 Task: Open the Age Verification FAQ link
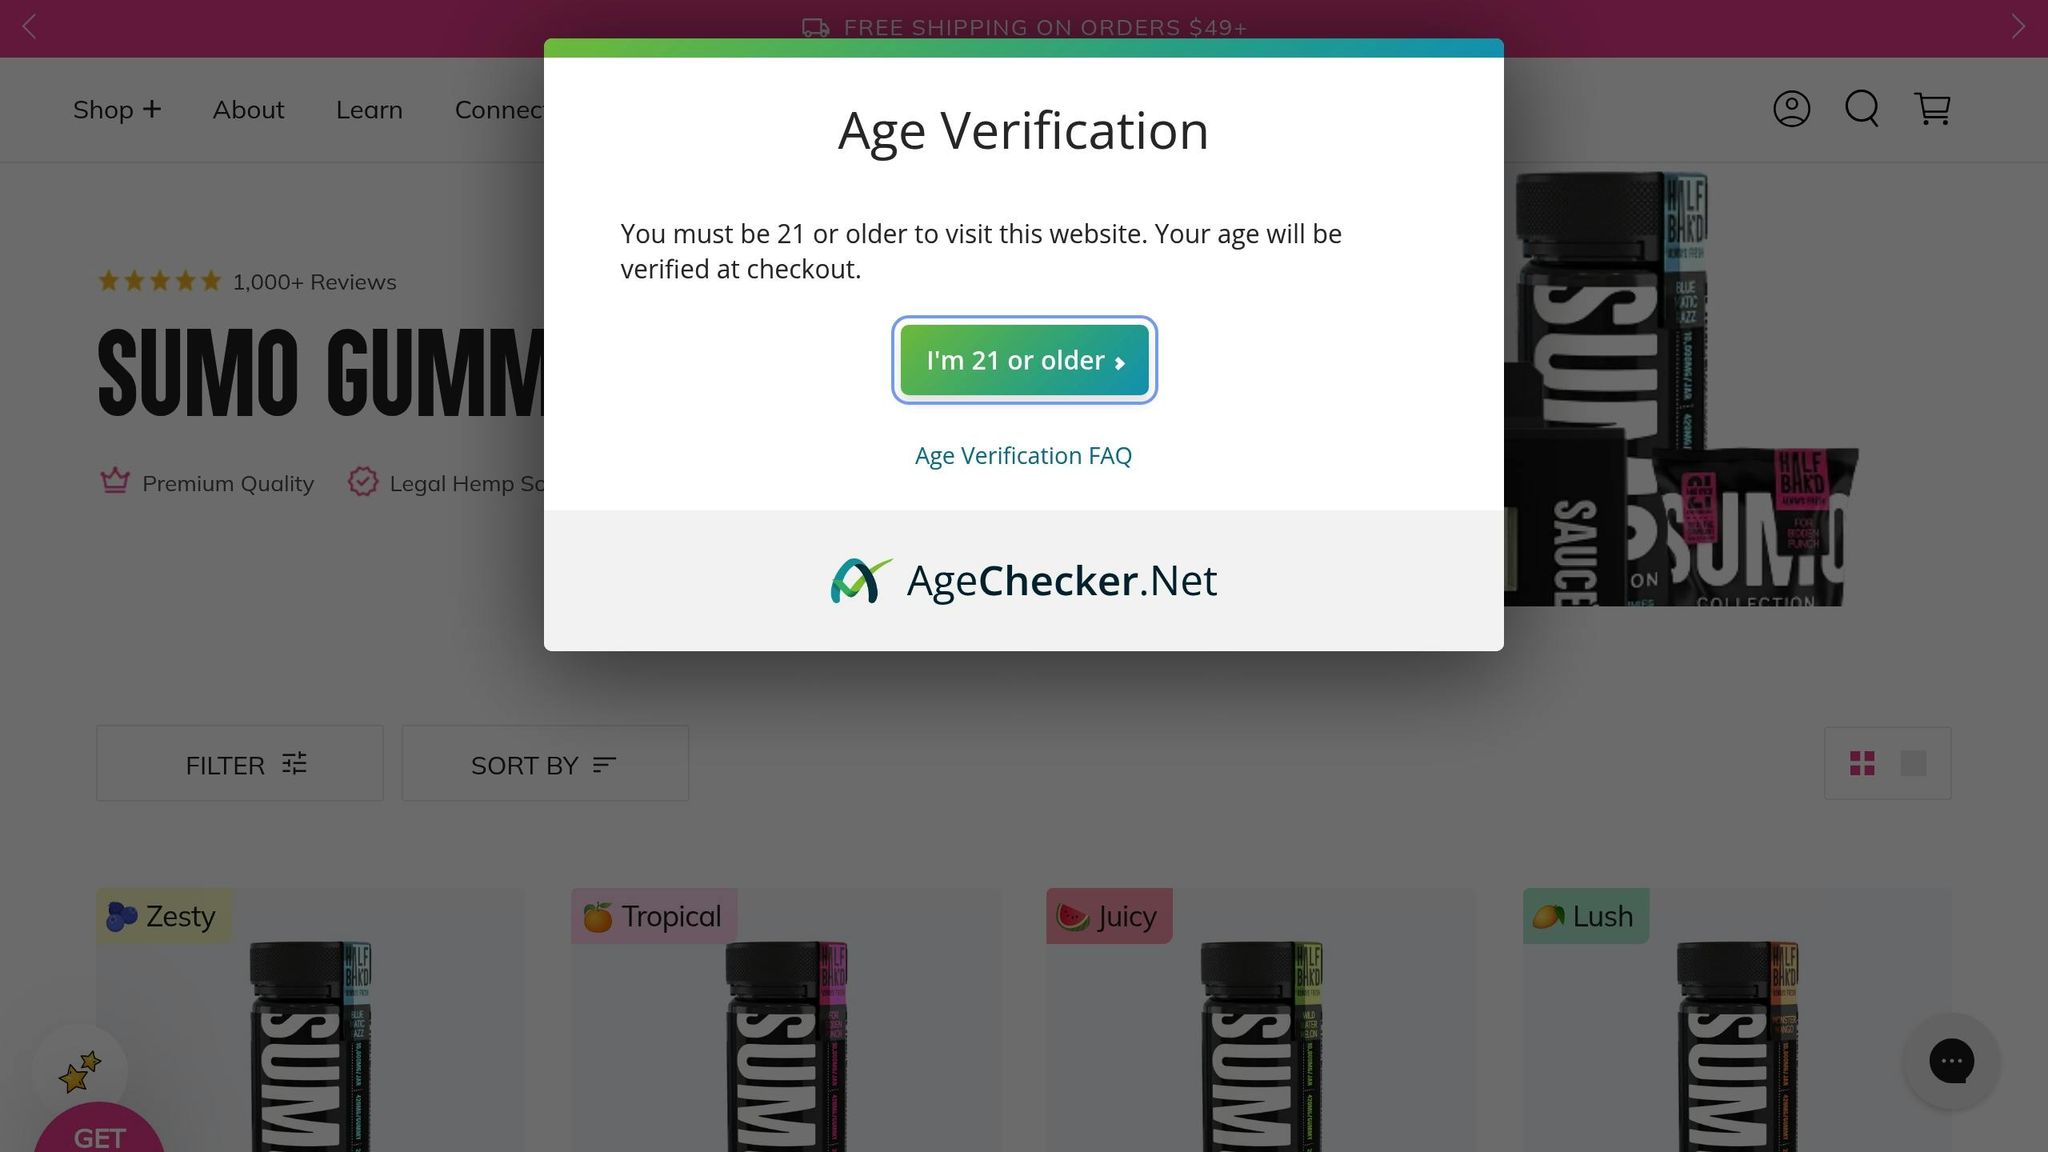tap(1023, 456)
